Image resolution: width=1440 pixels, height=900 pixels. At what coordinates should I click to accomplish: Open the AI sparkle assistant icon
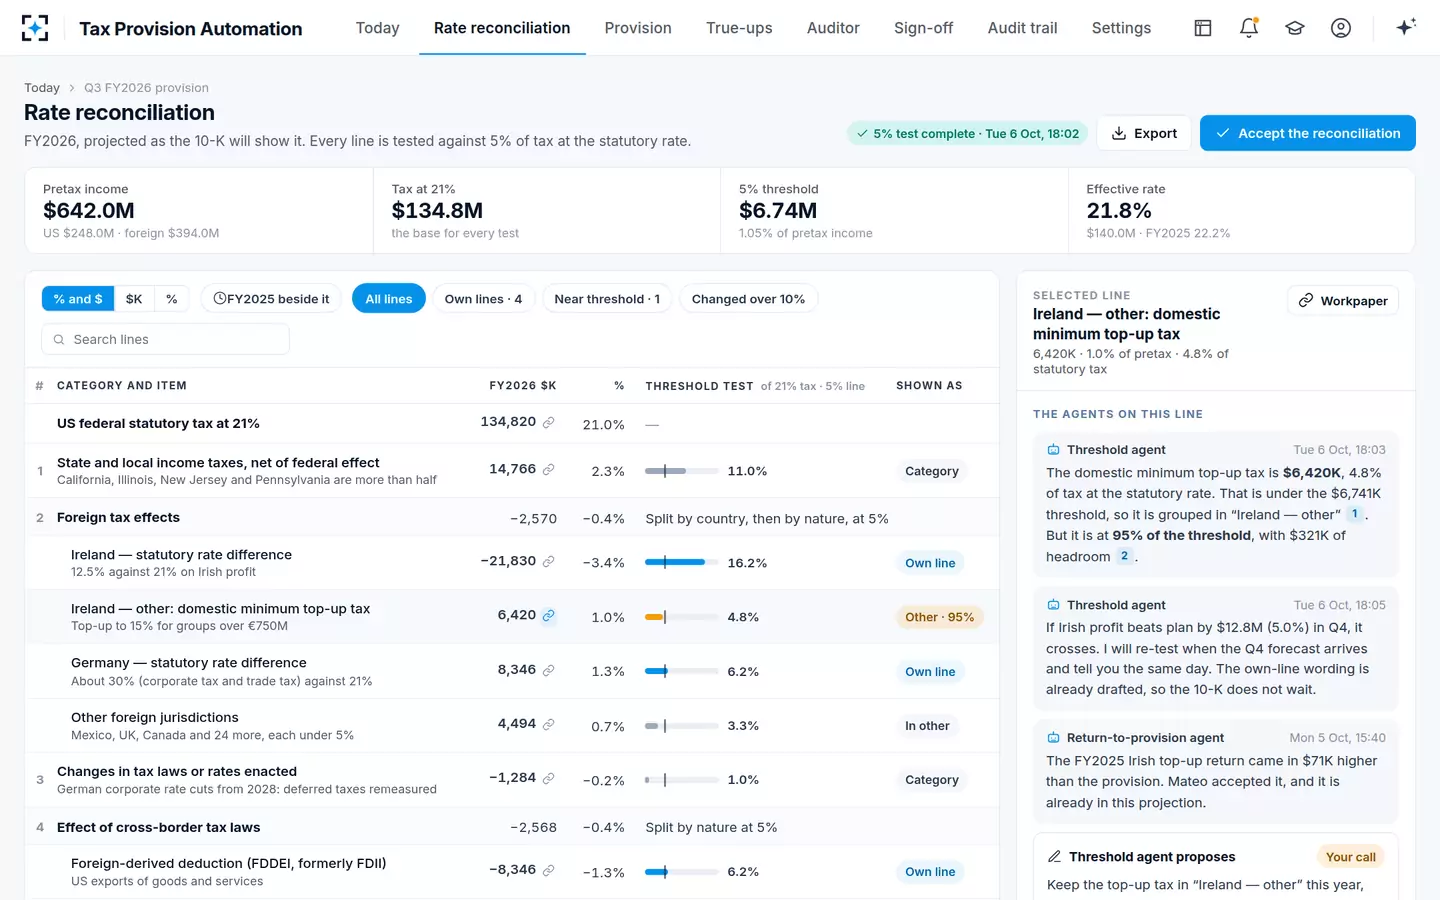click(1406, 28)
